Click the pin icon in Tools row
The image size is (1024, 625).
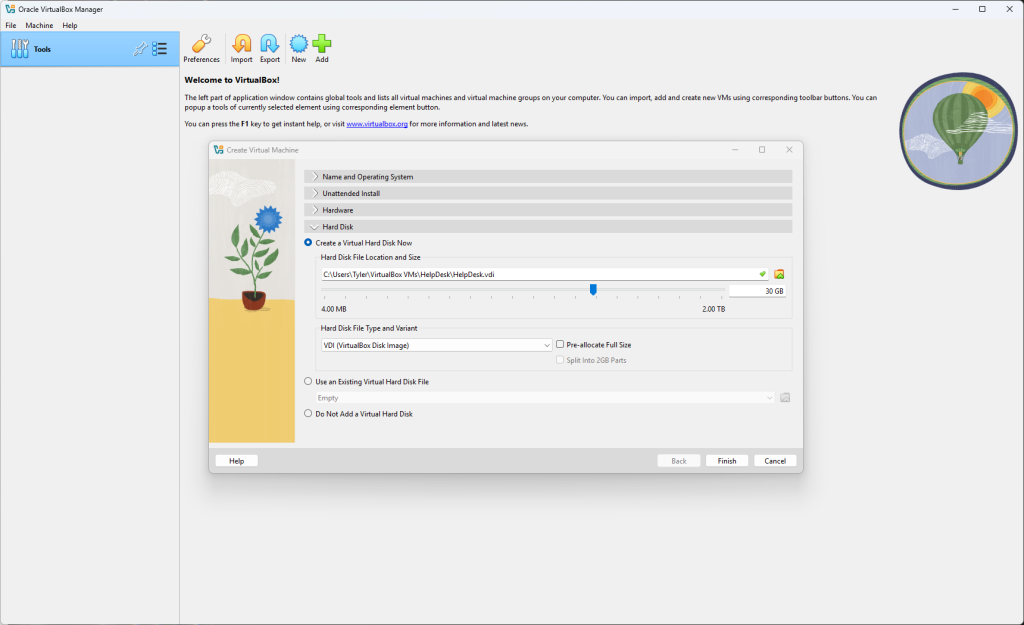coord(140,49)
